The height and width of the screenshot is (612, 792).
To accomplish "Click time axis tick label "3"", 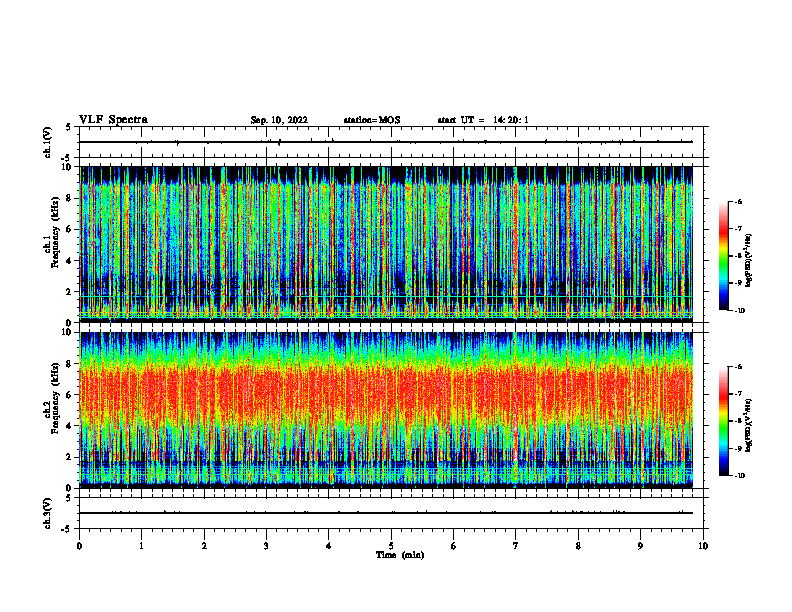I will pos(266,546).
